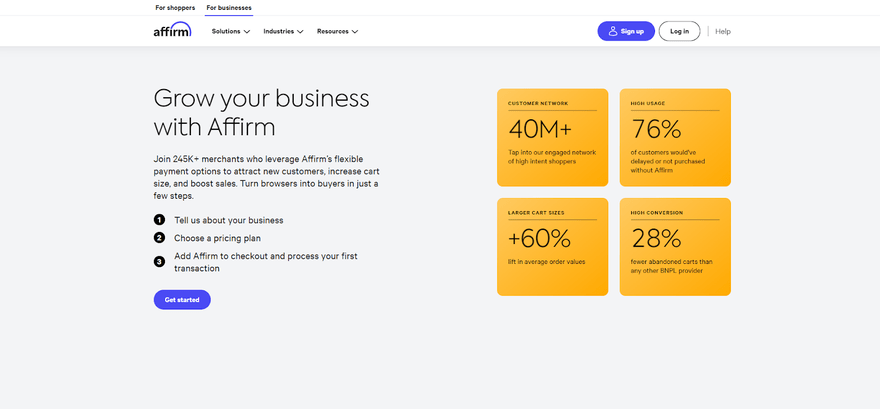Switch to For shoppers tab
This screenshot has width=880, height=409.
coord(175,8)
